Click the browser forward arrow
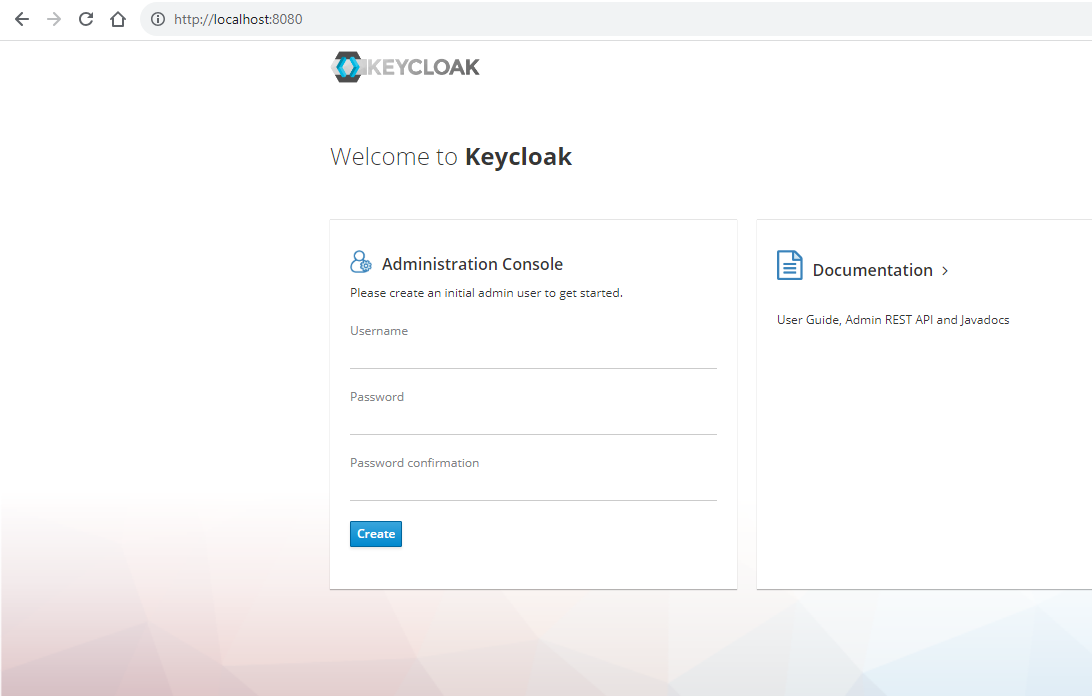 (54, 20)
